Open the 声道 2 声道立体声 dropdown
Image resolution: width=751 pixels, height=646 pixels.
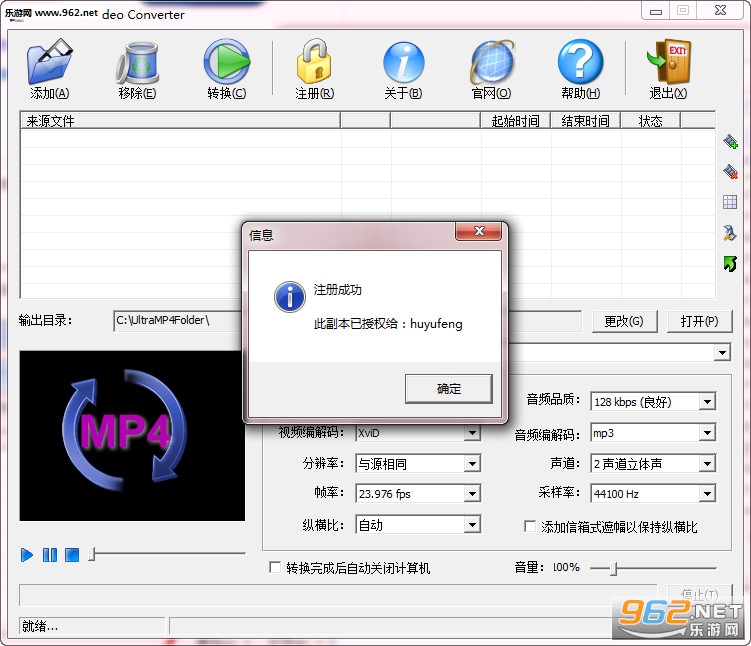[x=707, y=464]
